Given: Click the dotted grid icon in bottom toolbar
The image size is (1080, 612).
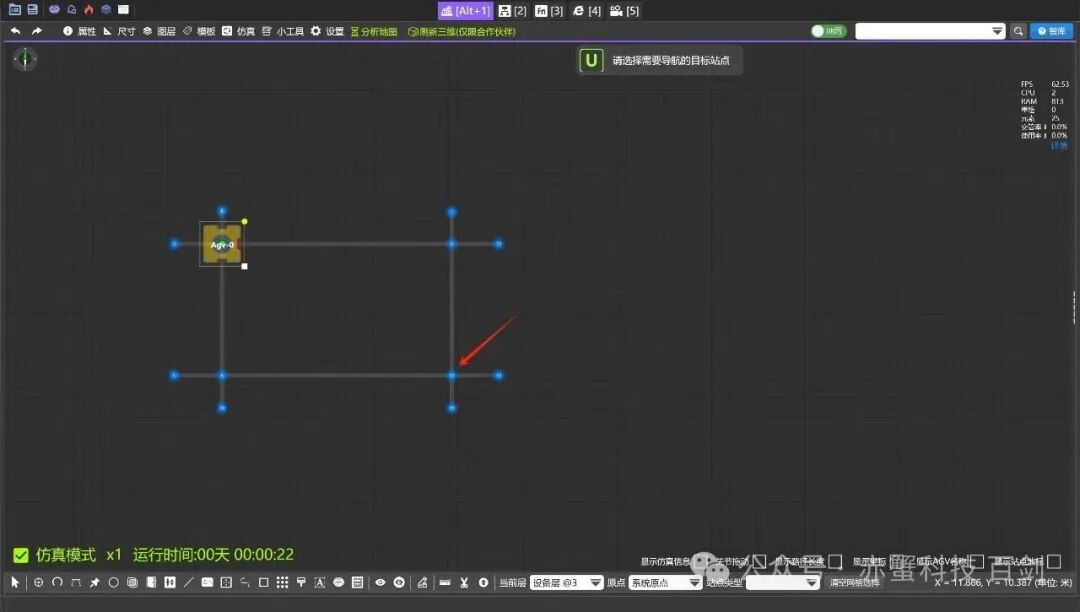Looking at the screenshot, I should [x=282, y=582].
